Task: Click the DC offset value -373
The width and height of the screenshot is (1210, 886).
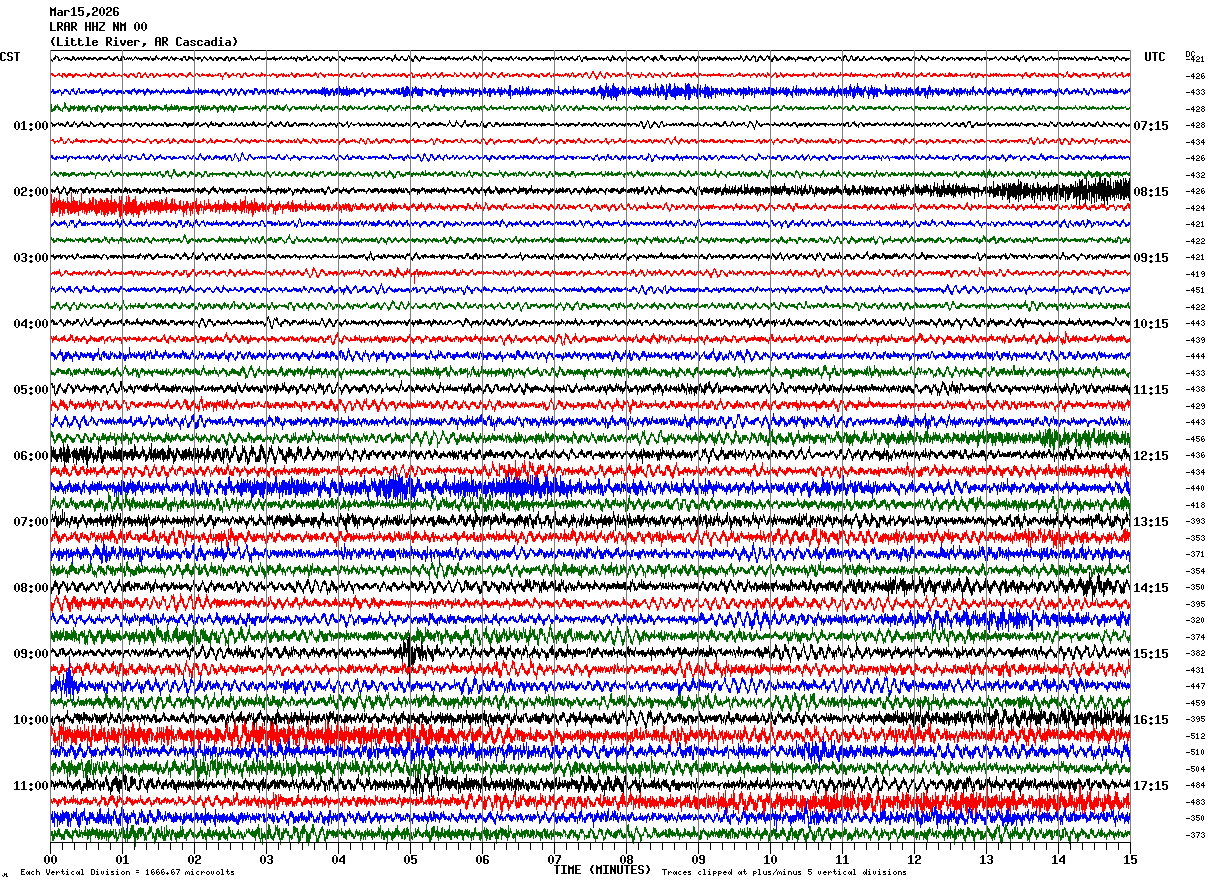Action: (x=1196, y=835)
